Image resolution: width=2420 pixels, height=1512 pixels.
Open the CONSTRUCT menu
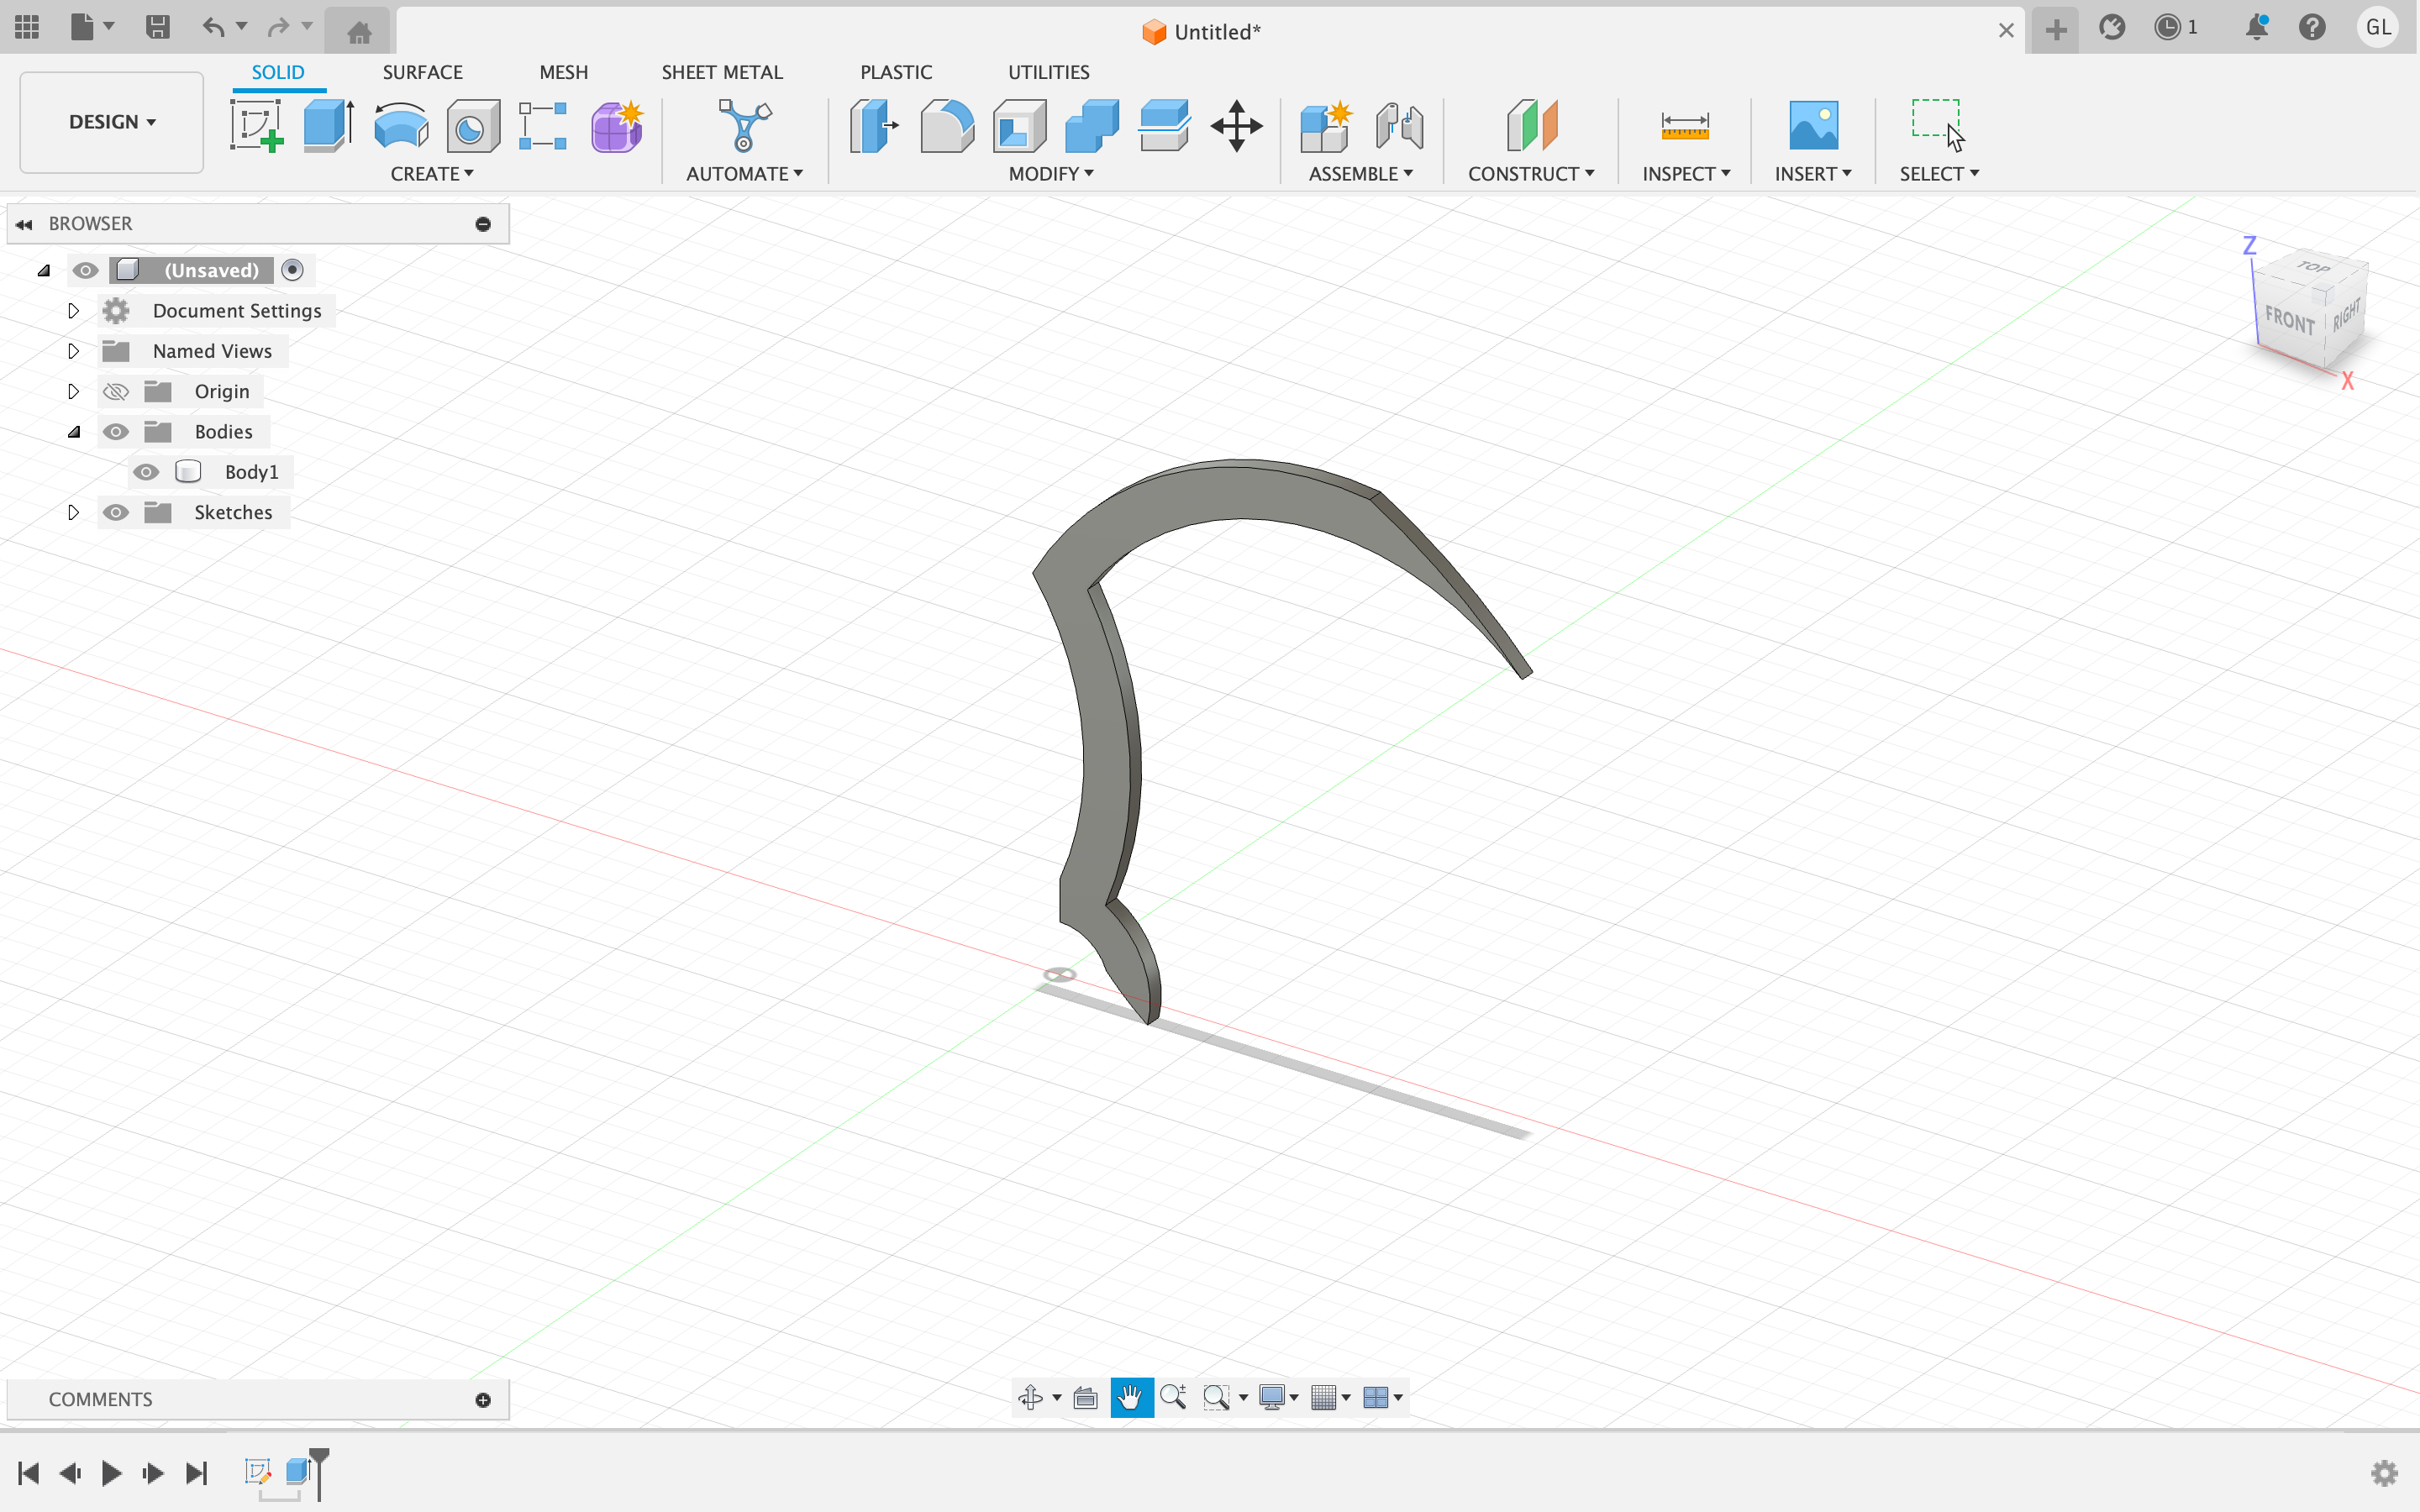click(1530, 174)
